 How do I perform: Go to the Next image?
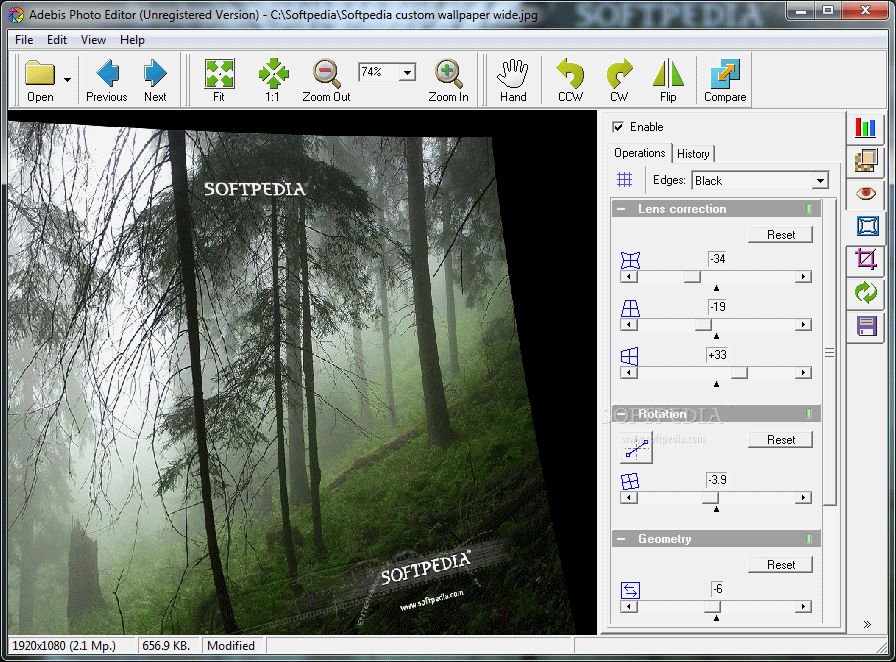pos(155,80)
